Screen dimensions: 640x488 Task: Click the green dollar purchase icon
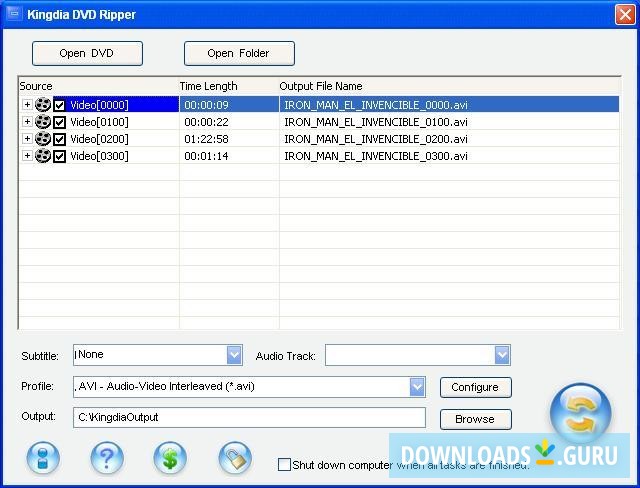[170, 458]
